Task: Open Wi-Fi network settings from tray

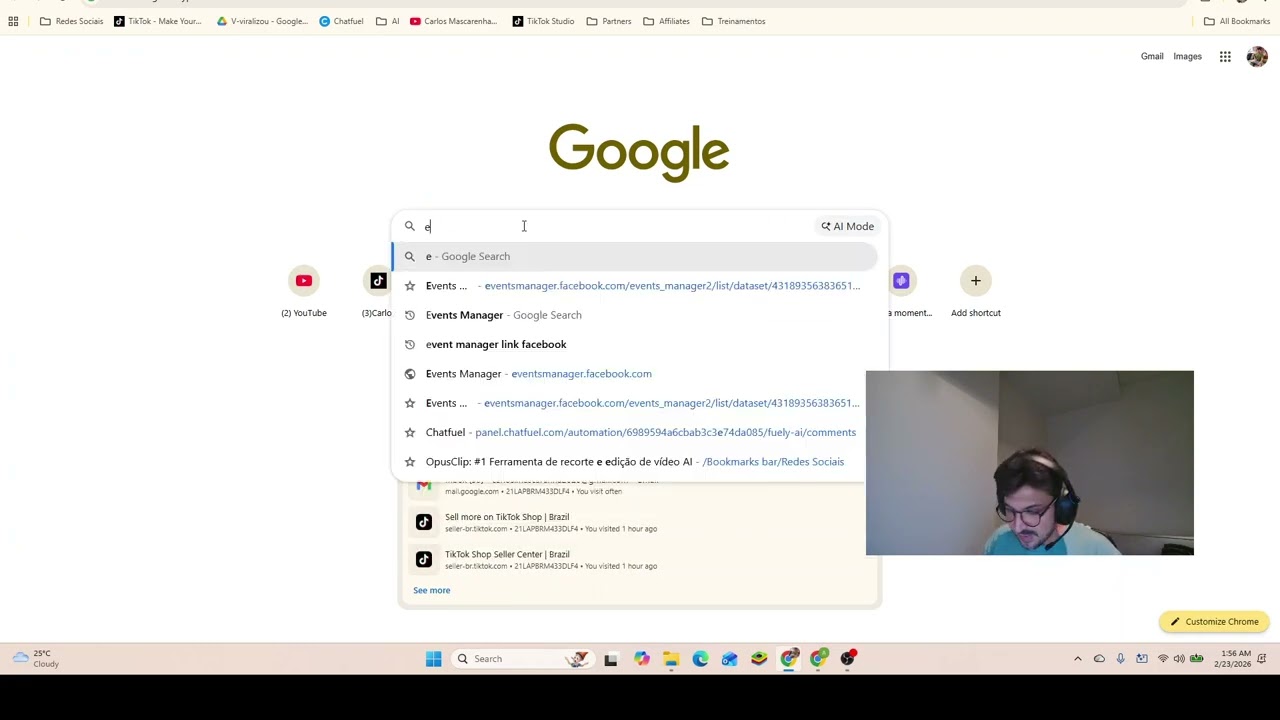Action: [1162, 659]
